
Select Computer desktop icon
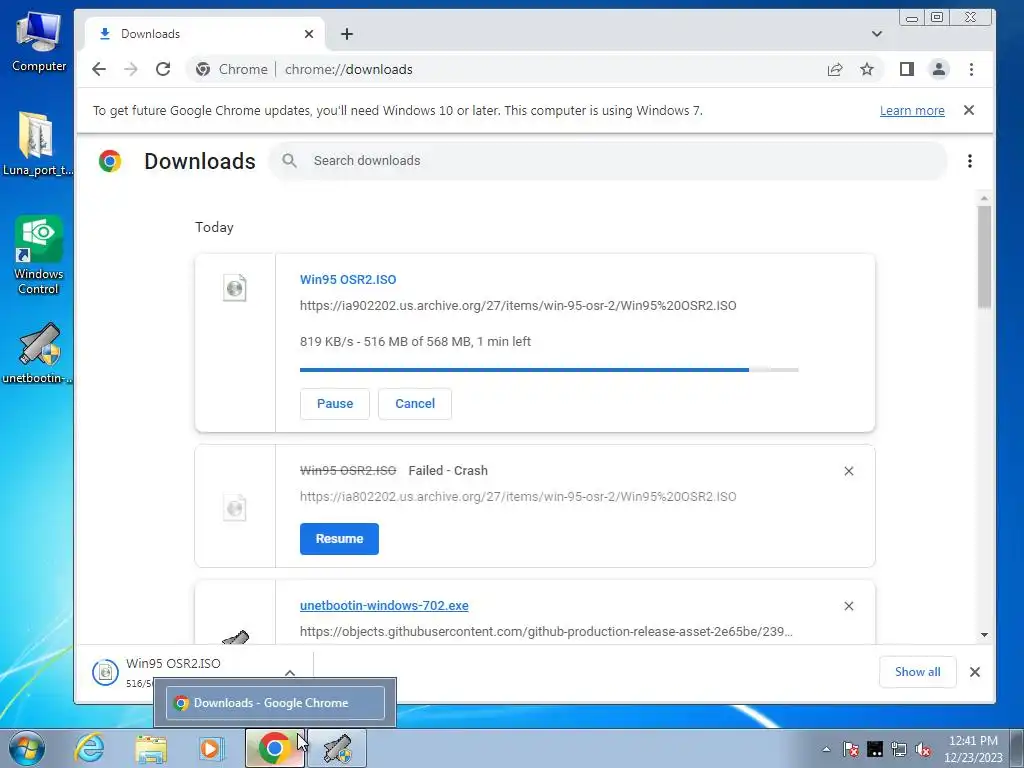tap(39, 42)
